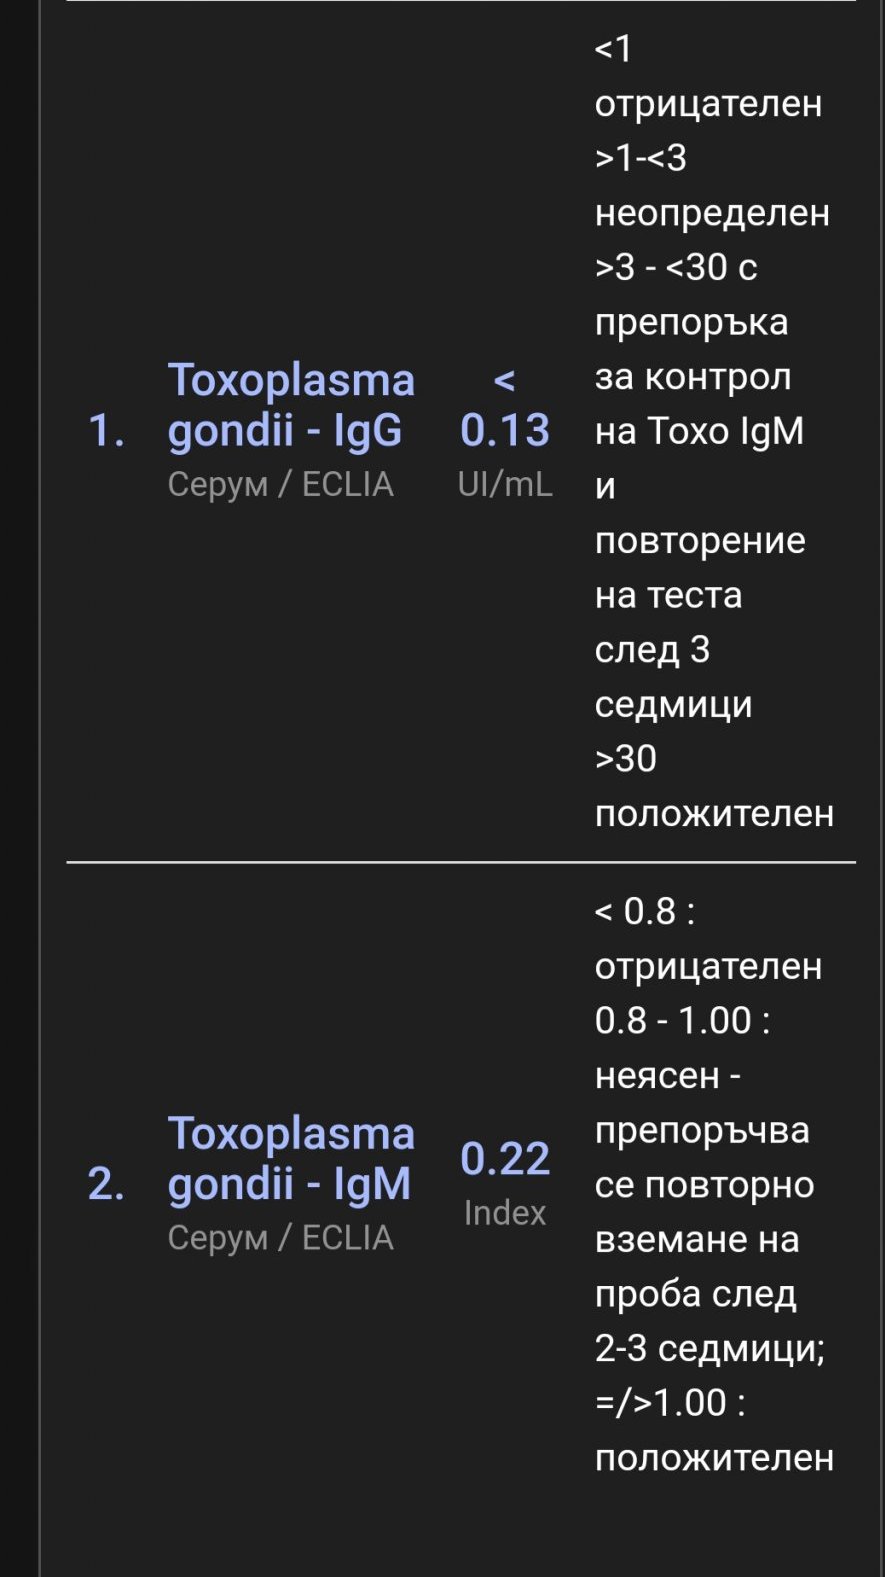Click the Index unit label
Screen dimensions: 885x1577
[x=505, y=1212]
